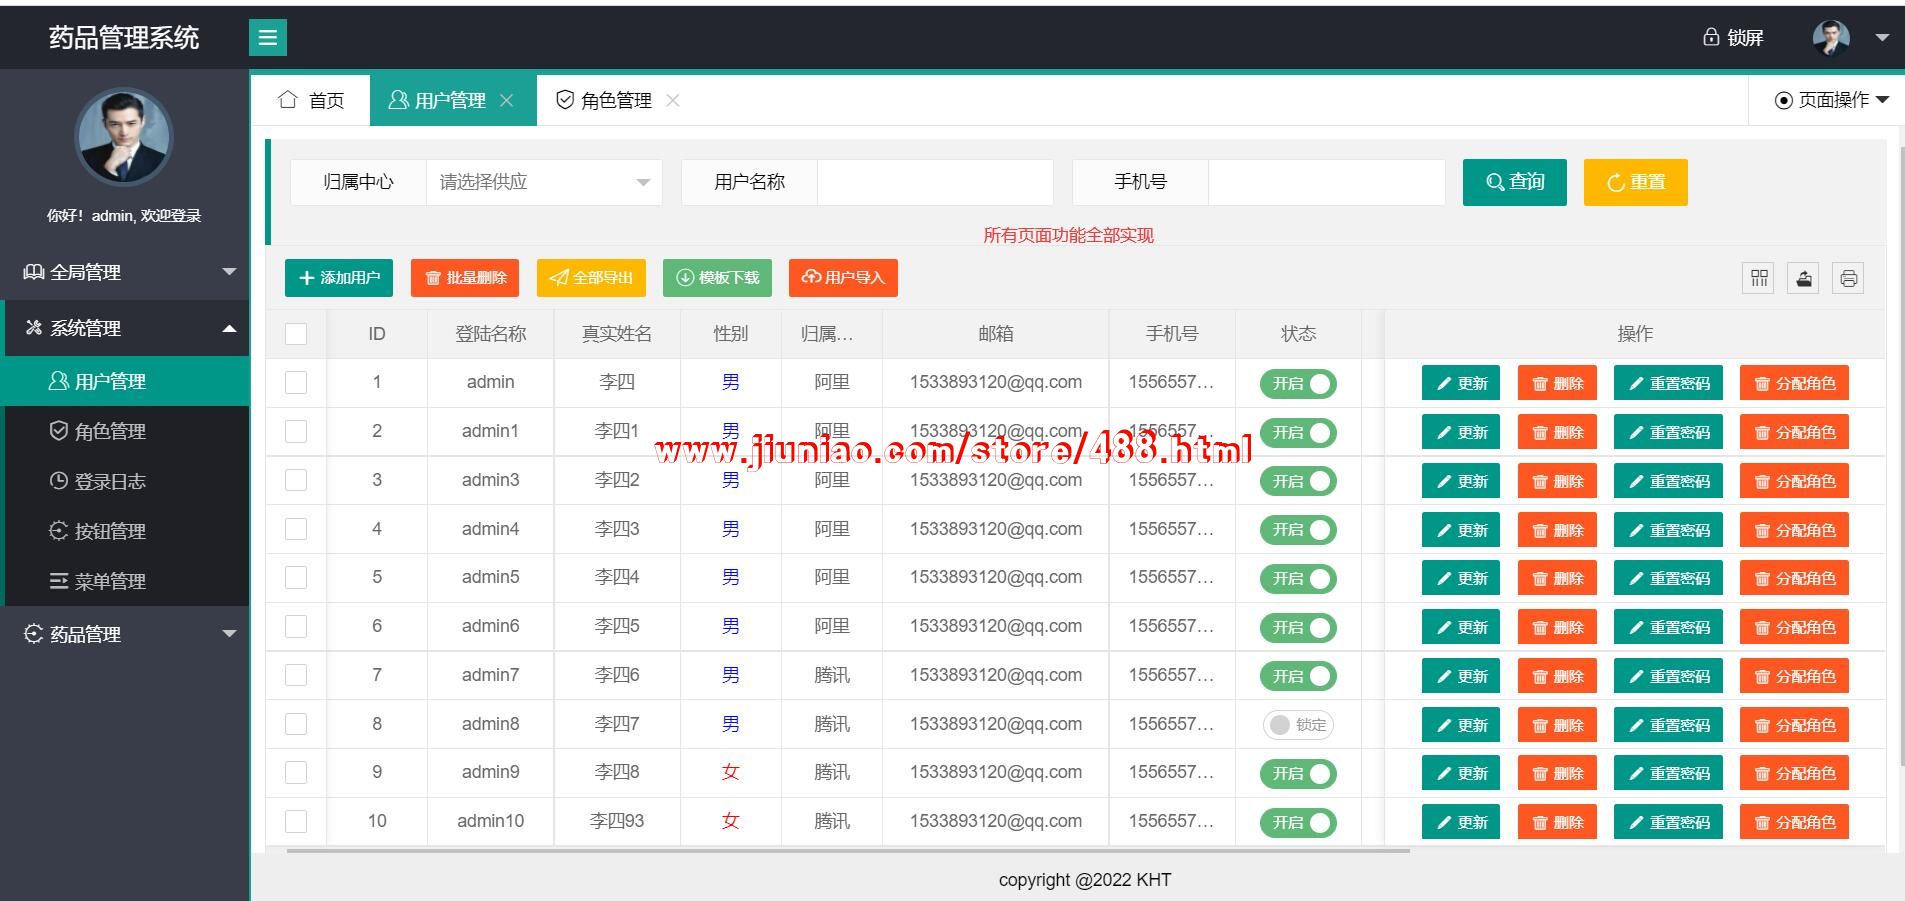Click the export table icon
The height and width of the screenshot is (901, 1905).
1803,278
